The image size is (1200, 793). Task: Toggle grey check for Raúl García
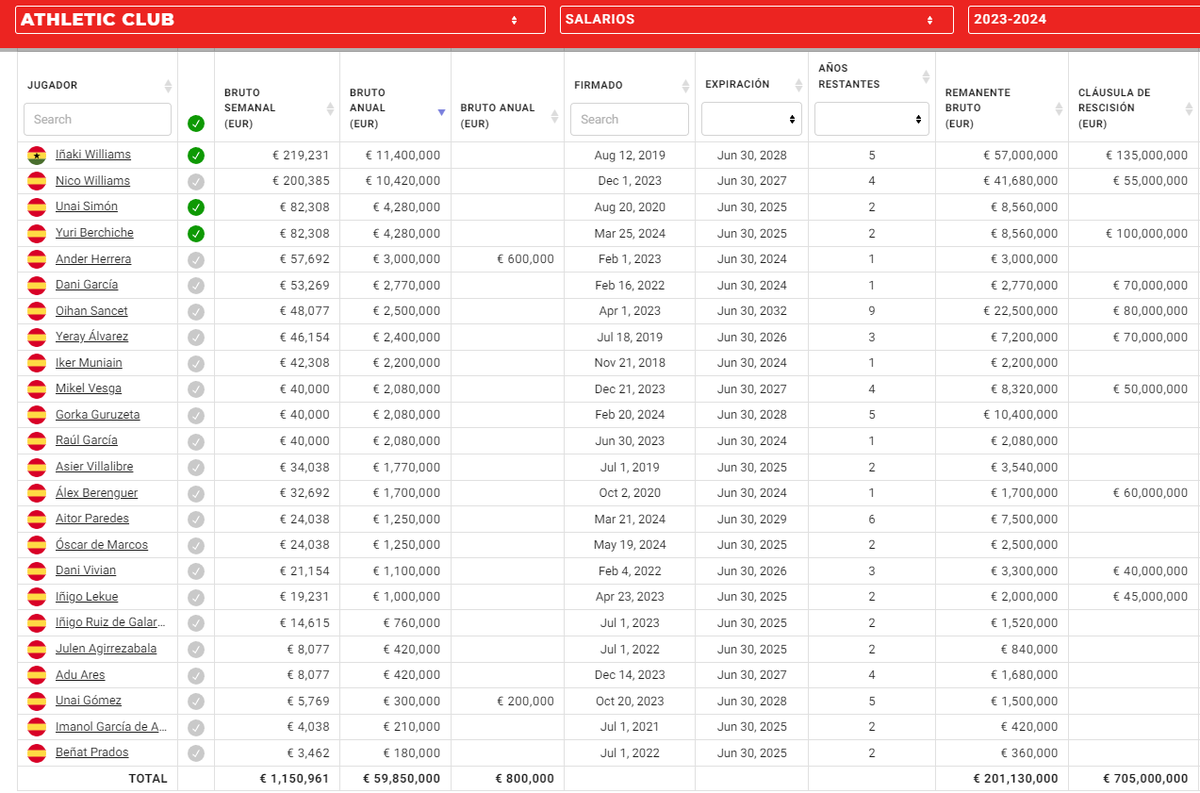coord(196,441)
